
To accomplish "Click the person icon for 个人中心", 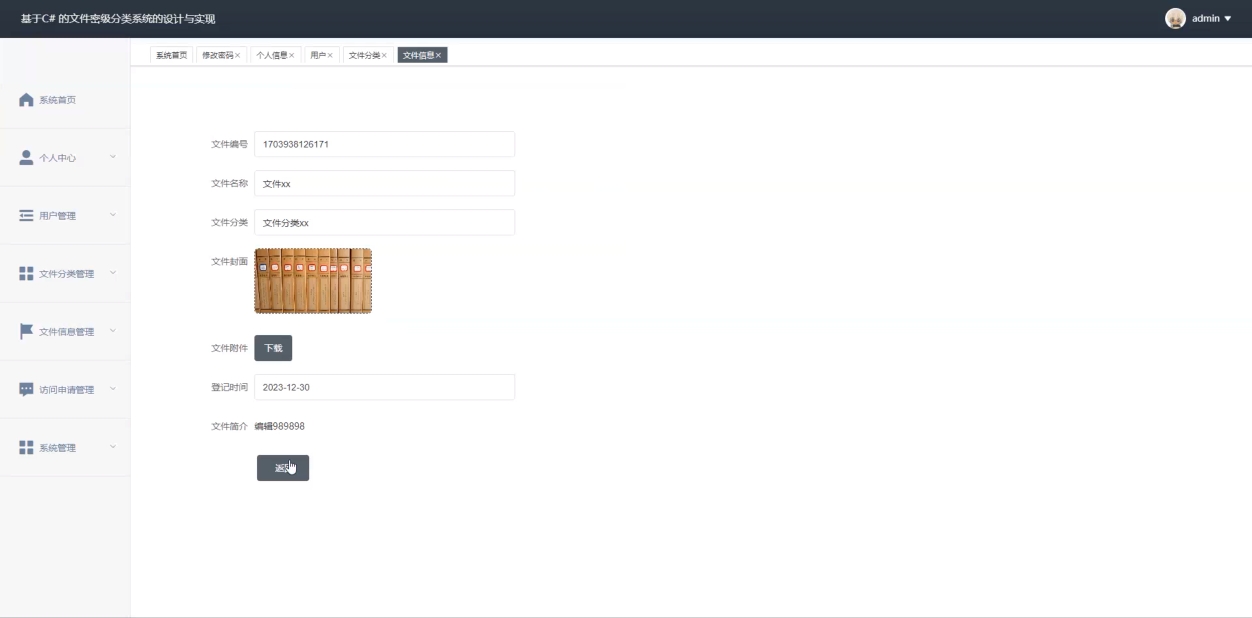I will (27, 158).
